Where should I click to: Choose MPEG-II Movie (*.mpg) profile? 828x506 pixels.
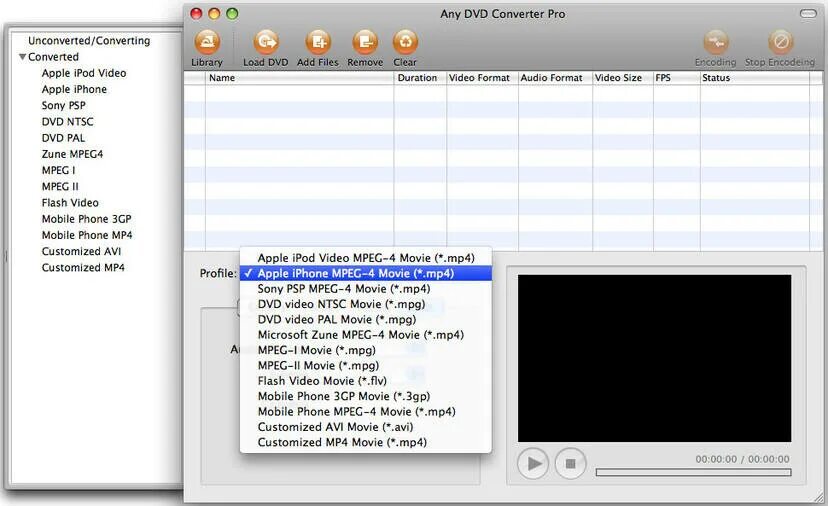365,365
